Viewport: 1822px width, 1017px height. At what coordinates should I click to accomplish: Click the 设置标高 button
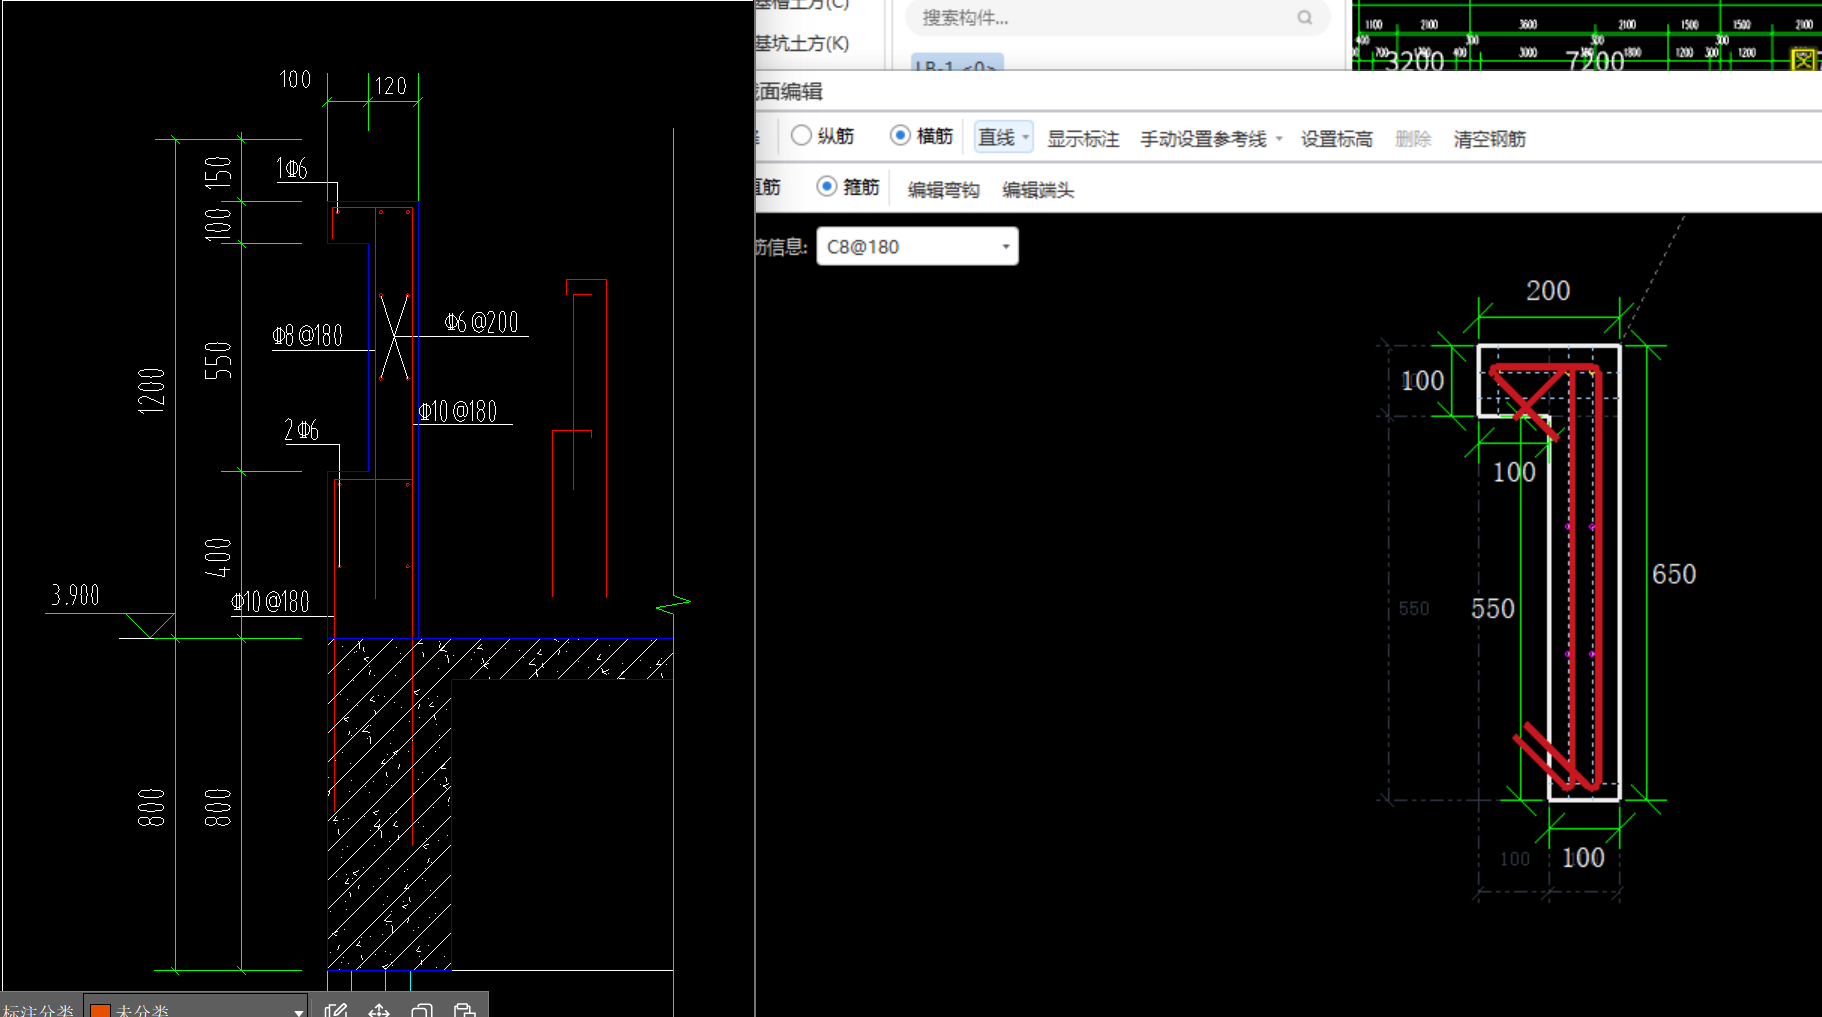point(1336,139)
